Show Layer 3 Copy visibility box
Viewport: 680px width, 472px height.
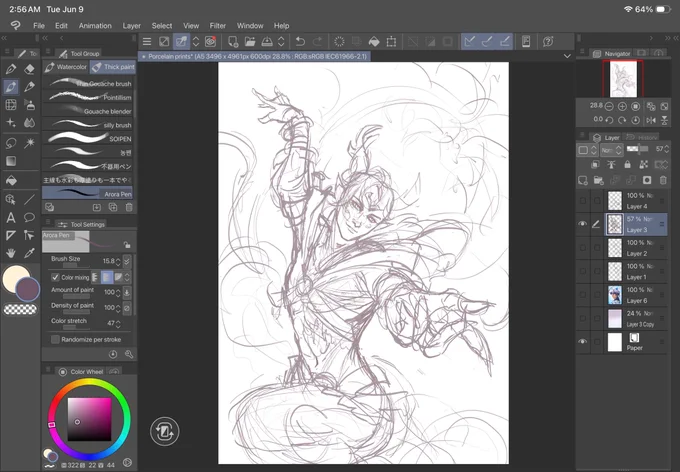(582, 318)
